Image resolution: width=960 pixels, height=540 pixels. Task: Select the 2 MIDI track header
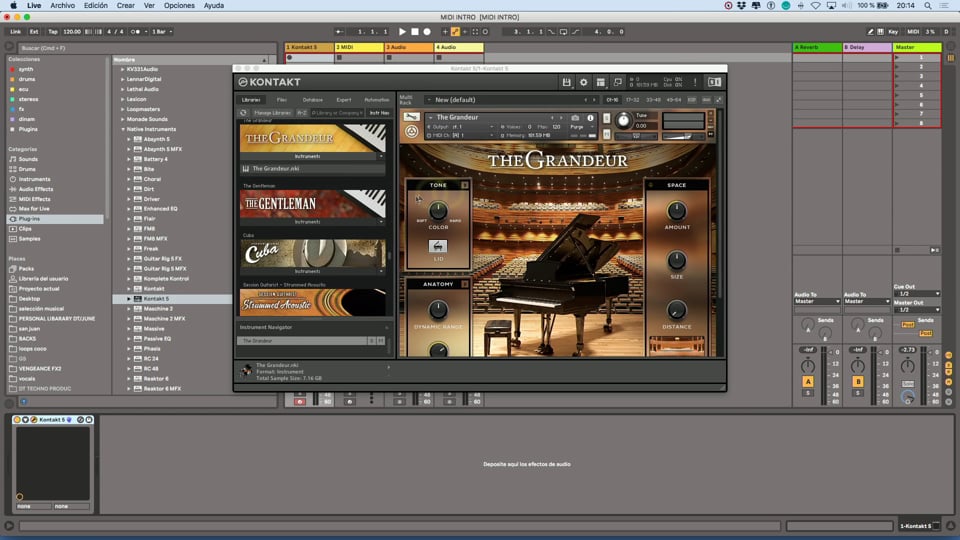(x=359, y=47)
